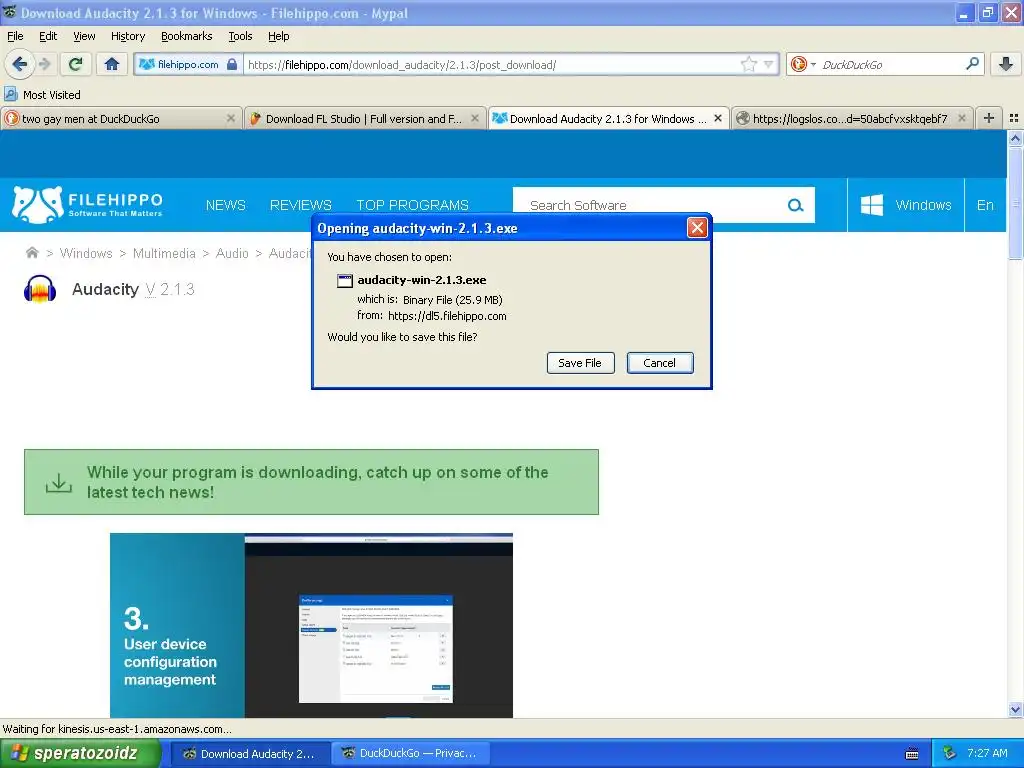This screenshot has width=1024, height=768.
Task: Click the DuckDuckGo search input field
Action: tap(889, 65)
